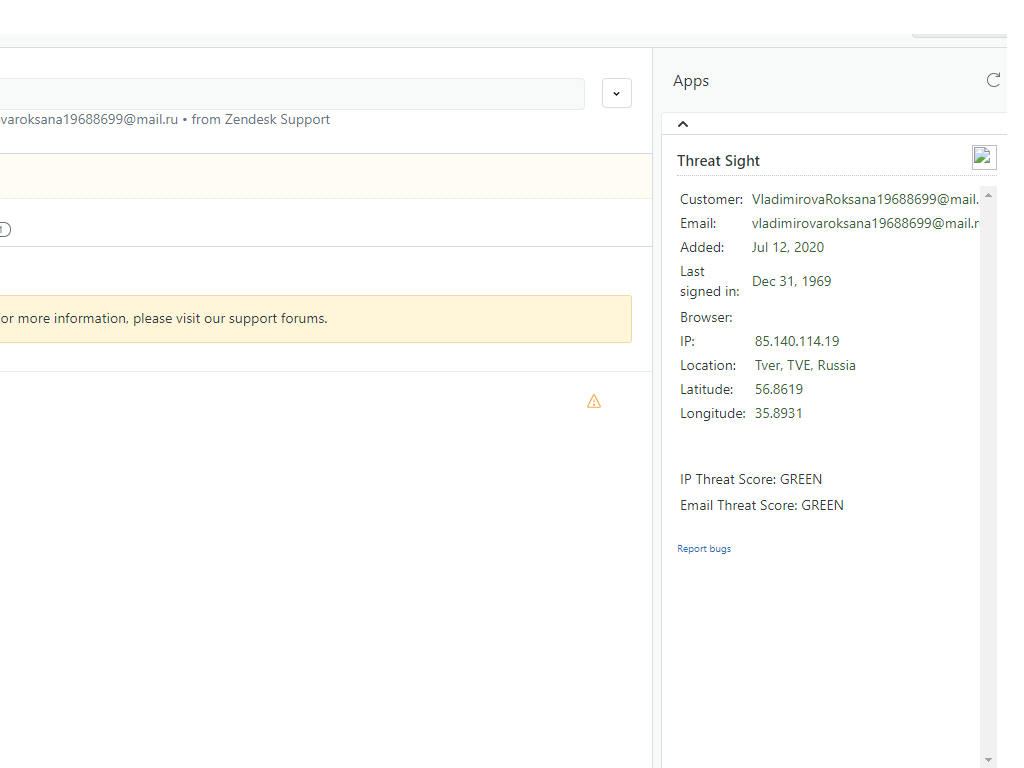Collapse the Threat Sight app section
The image size is (1024, 768).
(683, 124)
